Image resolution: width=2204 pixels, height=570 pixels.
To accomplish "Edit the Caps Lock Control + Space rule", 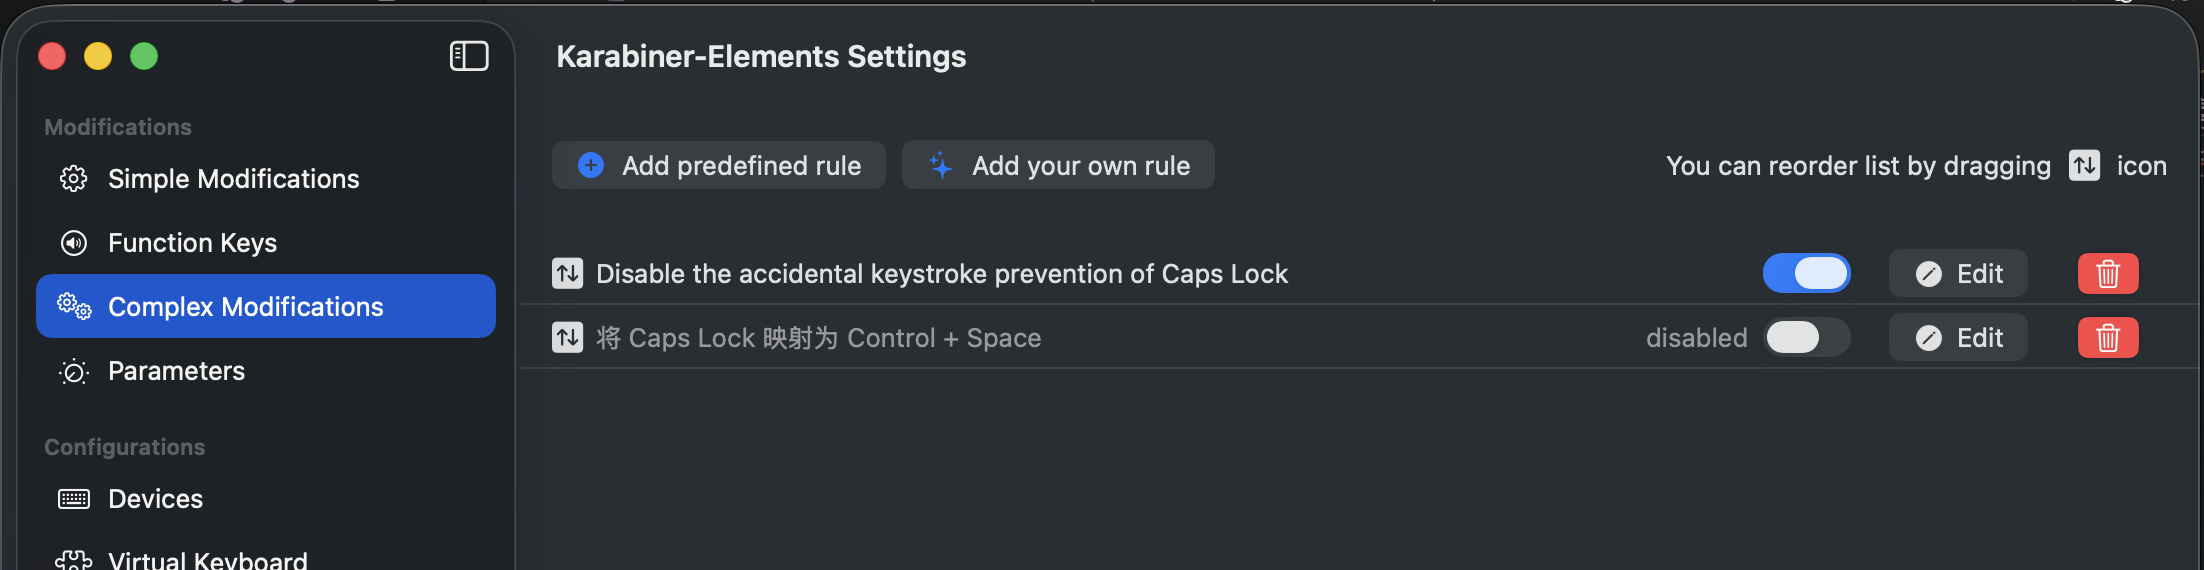I will point(1958,337).
